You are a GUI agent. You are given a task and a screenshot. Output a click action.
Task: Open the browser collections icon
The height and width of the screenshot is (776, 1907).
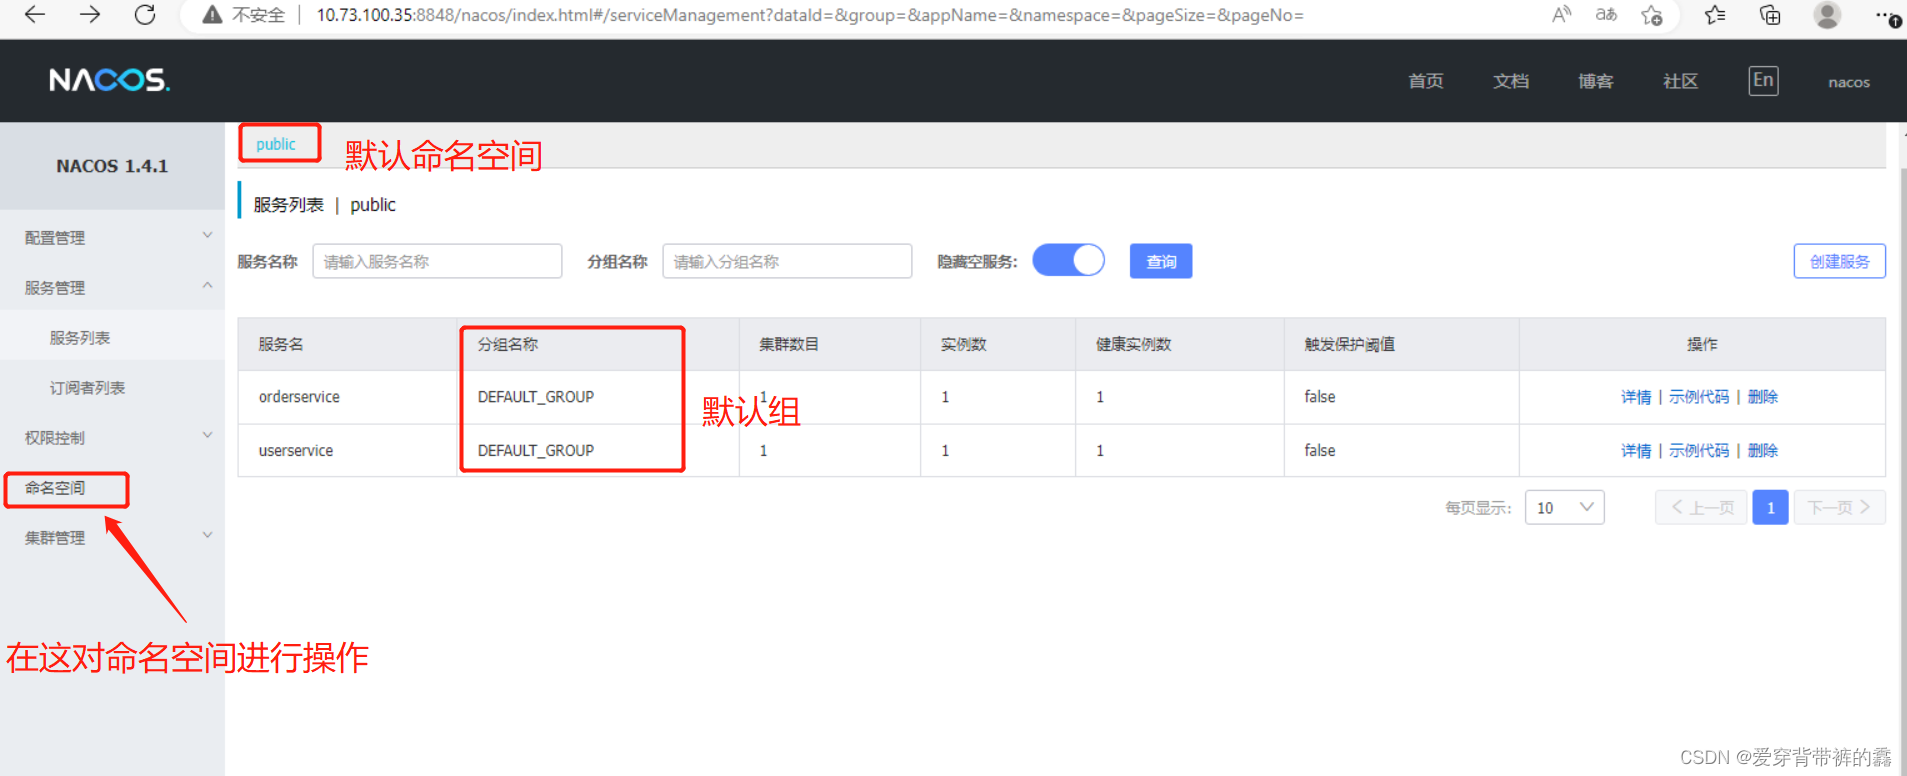point(1770,14)
